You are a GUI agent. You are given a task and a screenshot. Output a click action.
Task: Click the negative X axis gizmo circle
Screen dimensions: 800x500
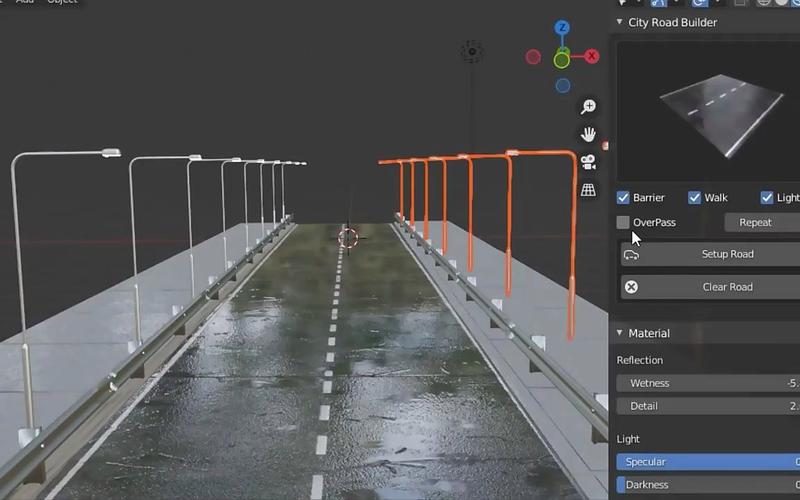pyautogui.click(x=533, y=57)
